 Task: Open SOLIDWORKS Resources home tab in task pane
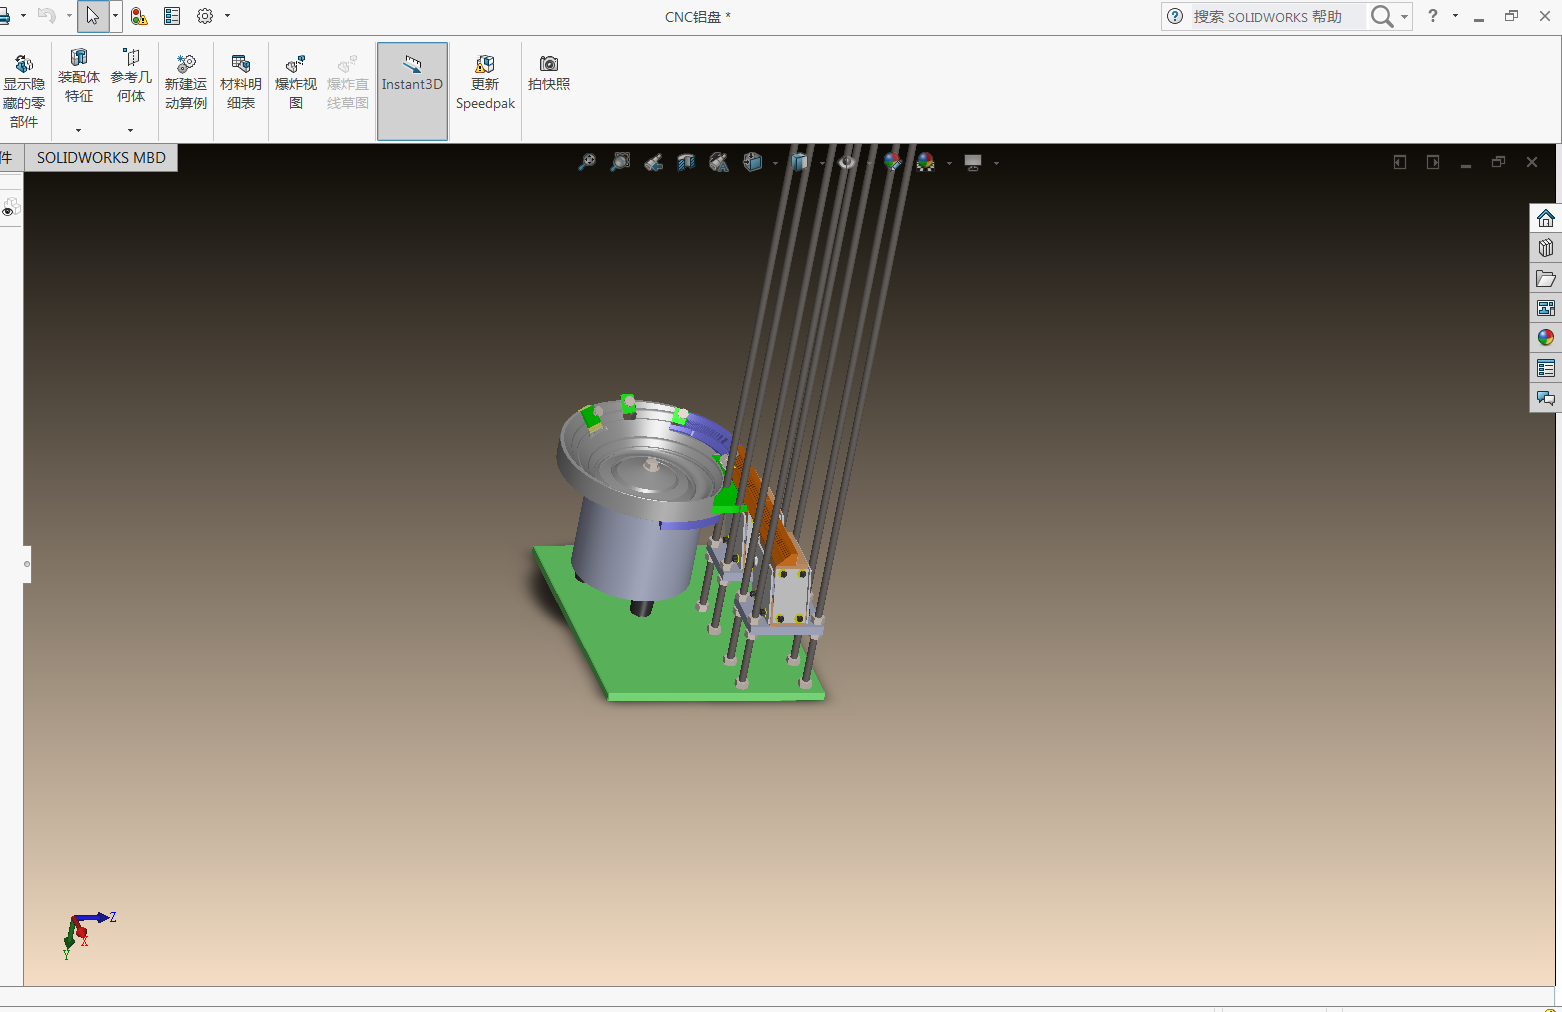[1546, 218]
